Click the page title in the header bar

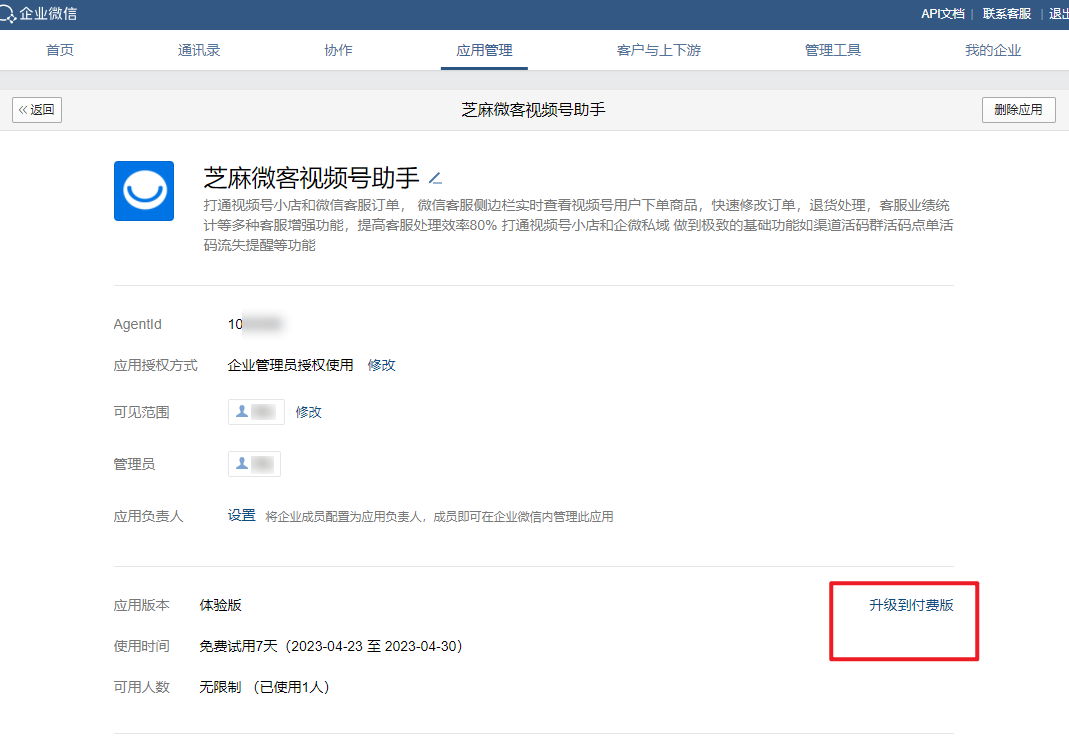[533, 110]
